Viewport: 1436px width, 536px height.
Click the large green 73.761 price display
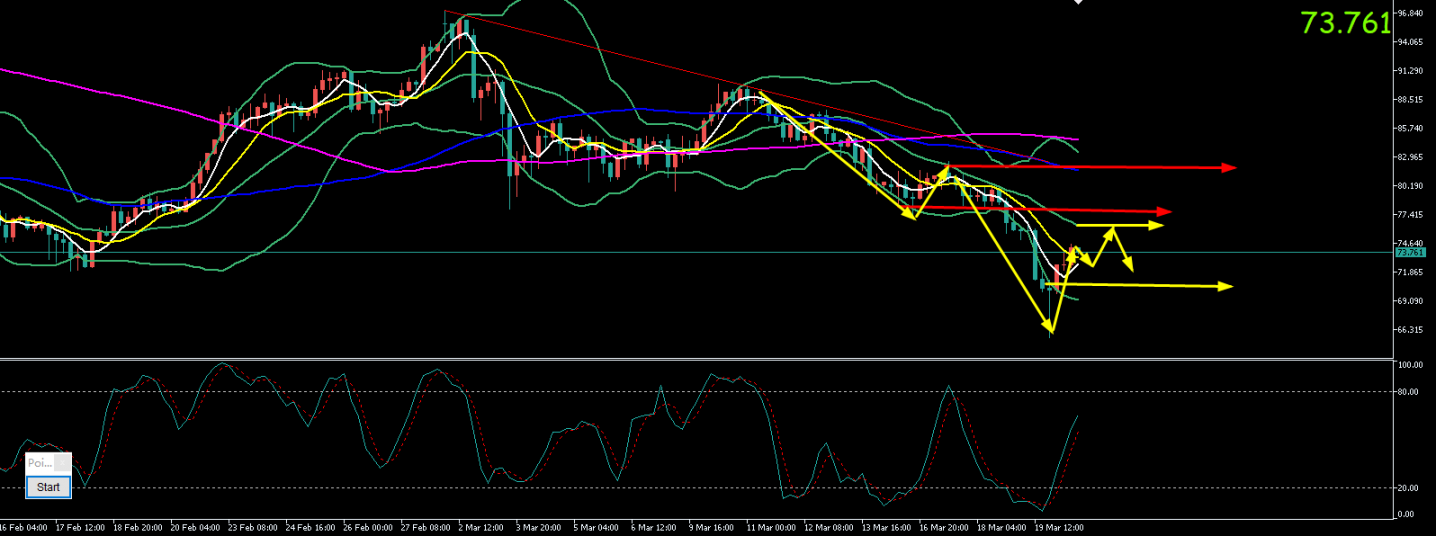point(1345,23)
